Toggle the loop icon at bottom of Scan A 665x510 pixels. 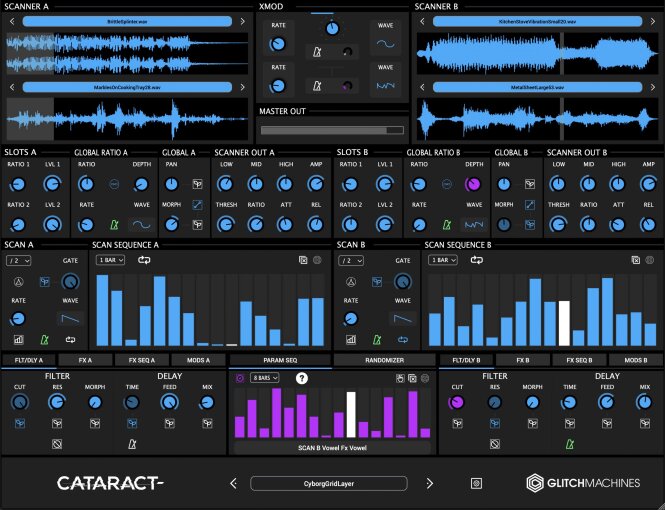coord(70,339)
